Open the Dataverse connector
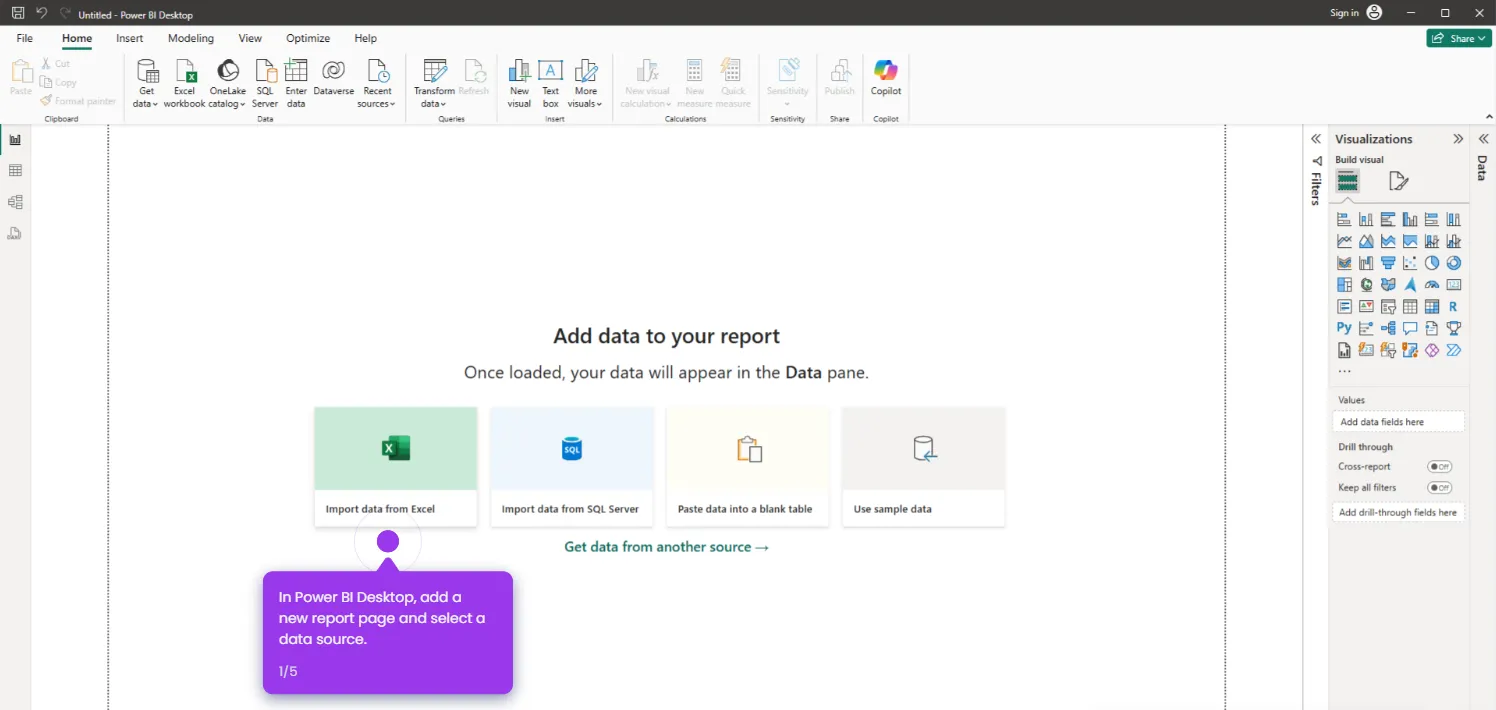The height and width of the screenshot is (710, 1496). tap(333, 78)
